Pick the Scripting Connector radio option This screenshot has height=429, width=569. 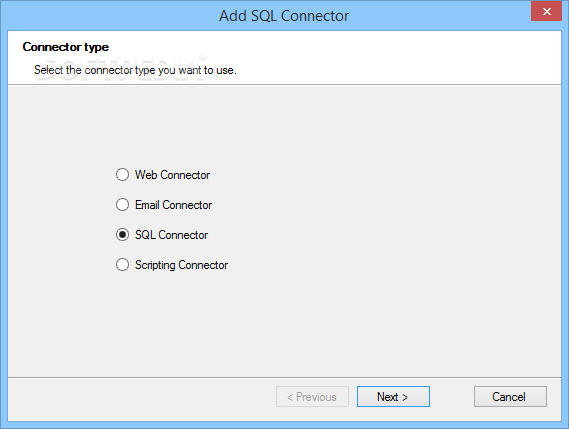(122, 265)
